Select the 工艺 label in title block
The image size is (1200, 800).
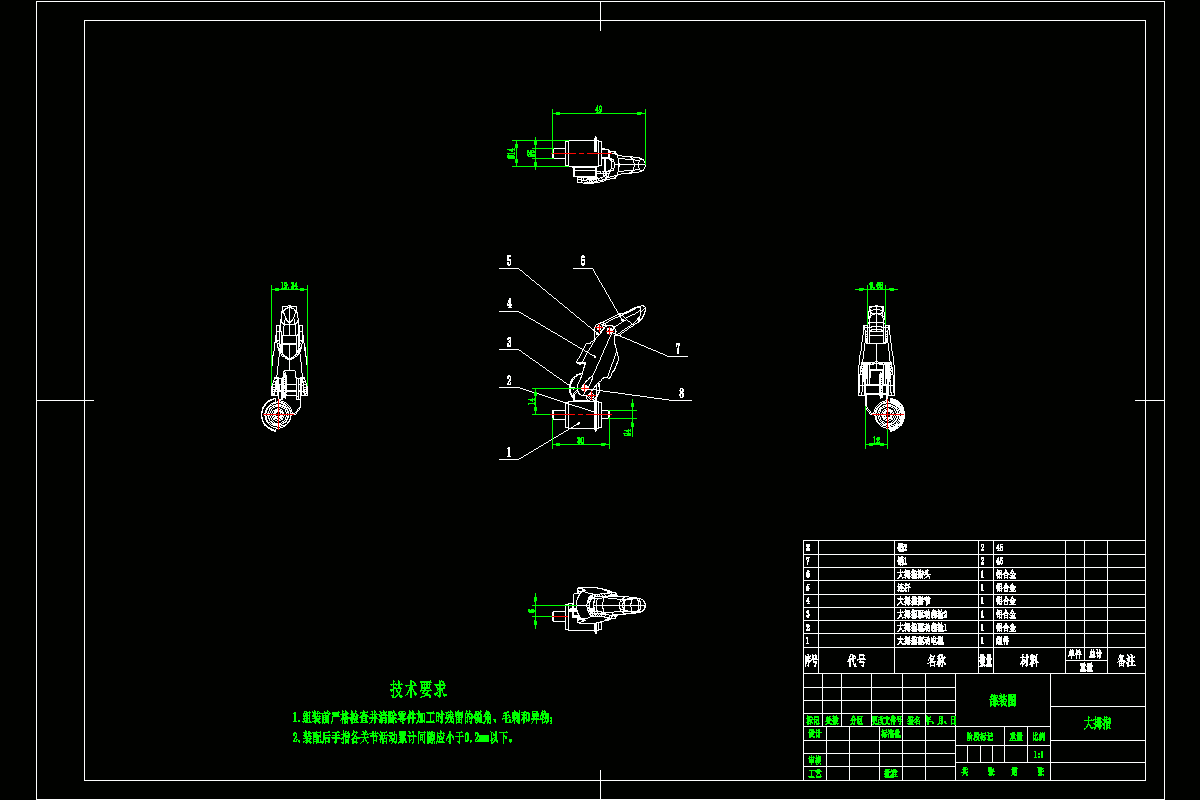(x=814, y=773)
